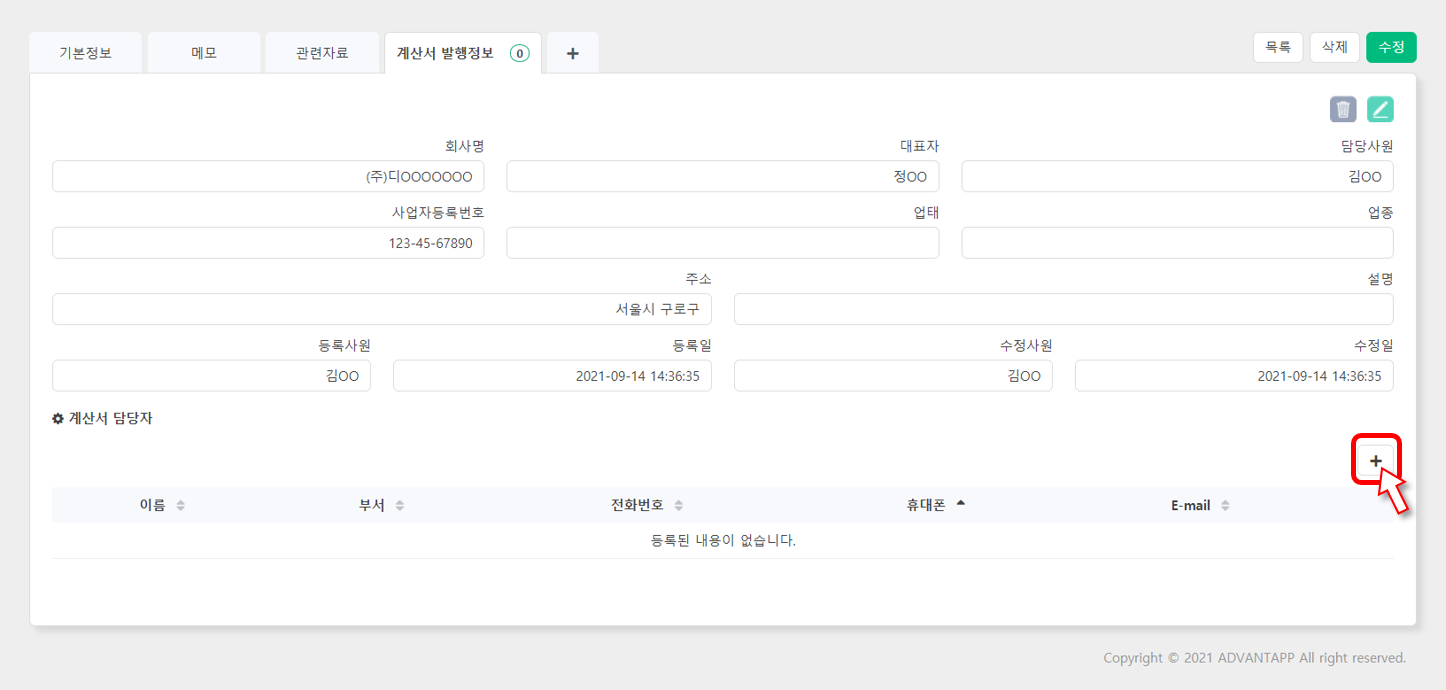1446x690 pixels.
Task: Focus the 대표자 input field
Action: [x=723, y=176]
